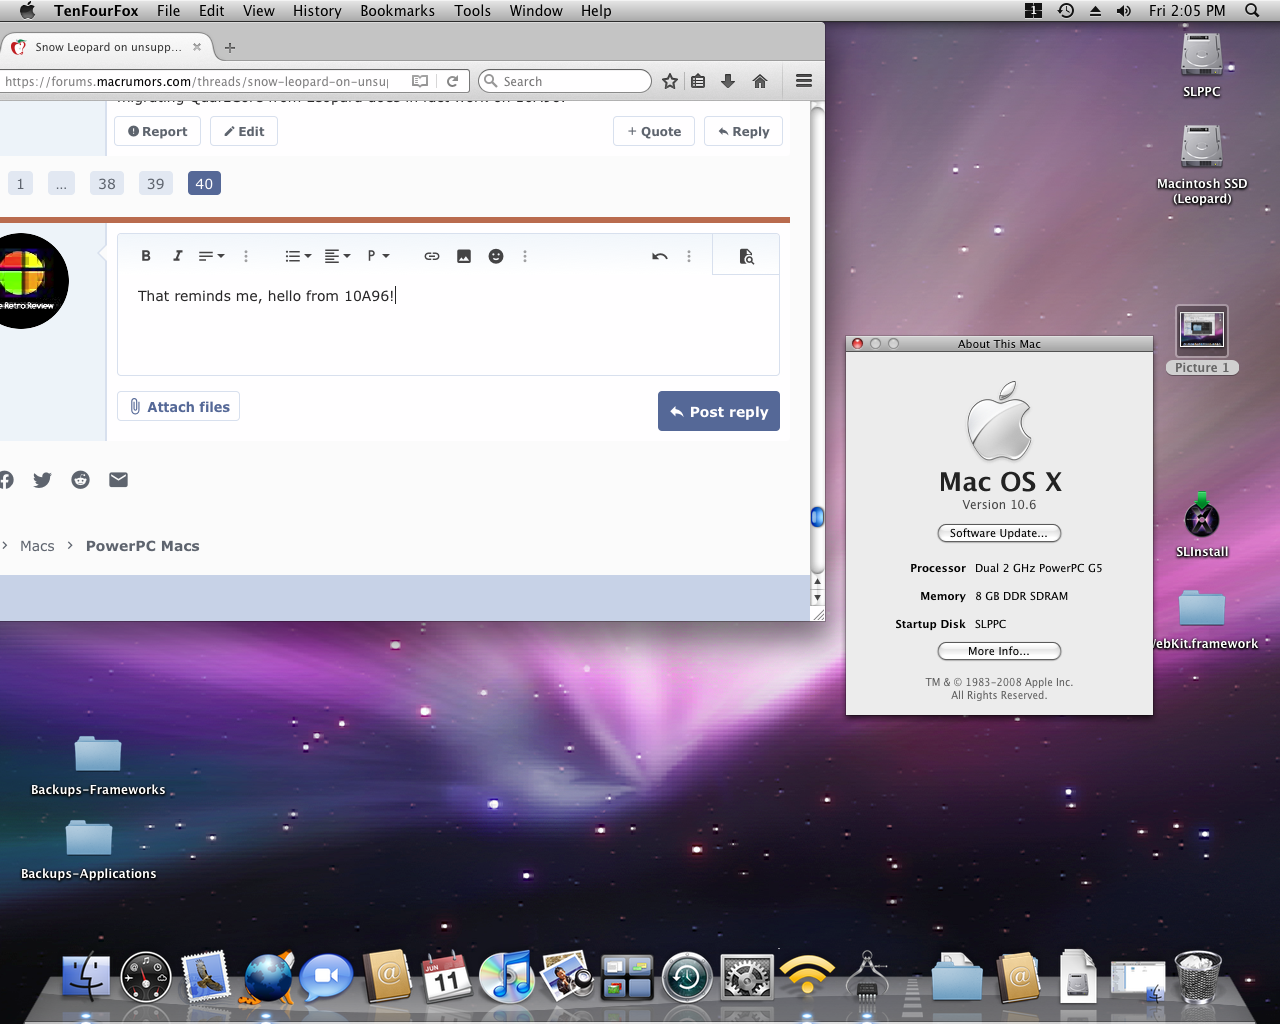Screen dimensions: 1280x1024
Task: Click the browser Search field
Action: (x=565, y=81)
